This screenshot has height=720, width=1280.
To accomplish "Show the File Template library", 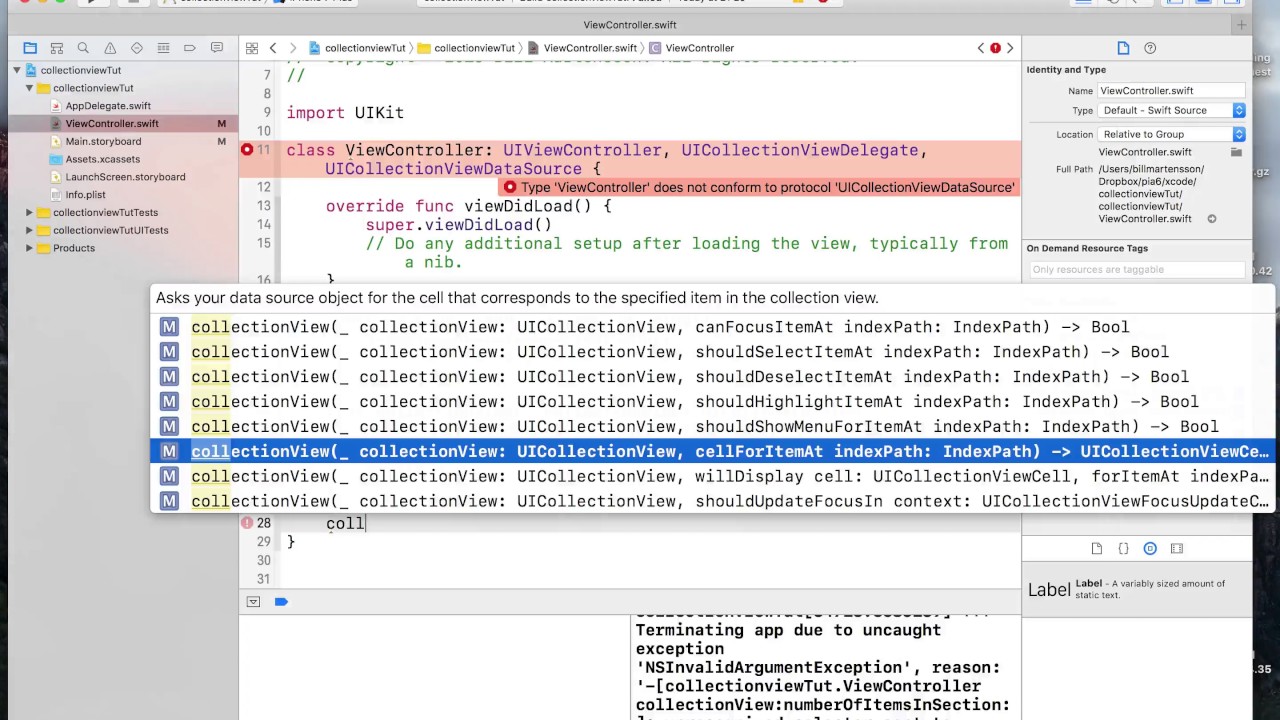I will click(1097, 549).
